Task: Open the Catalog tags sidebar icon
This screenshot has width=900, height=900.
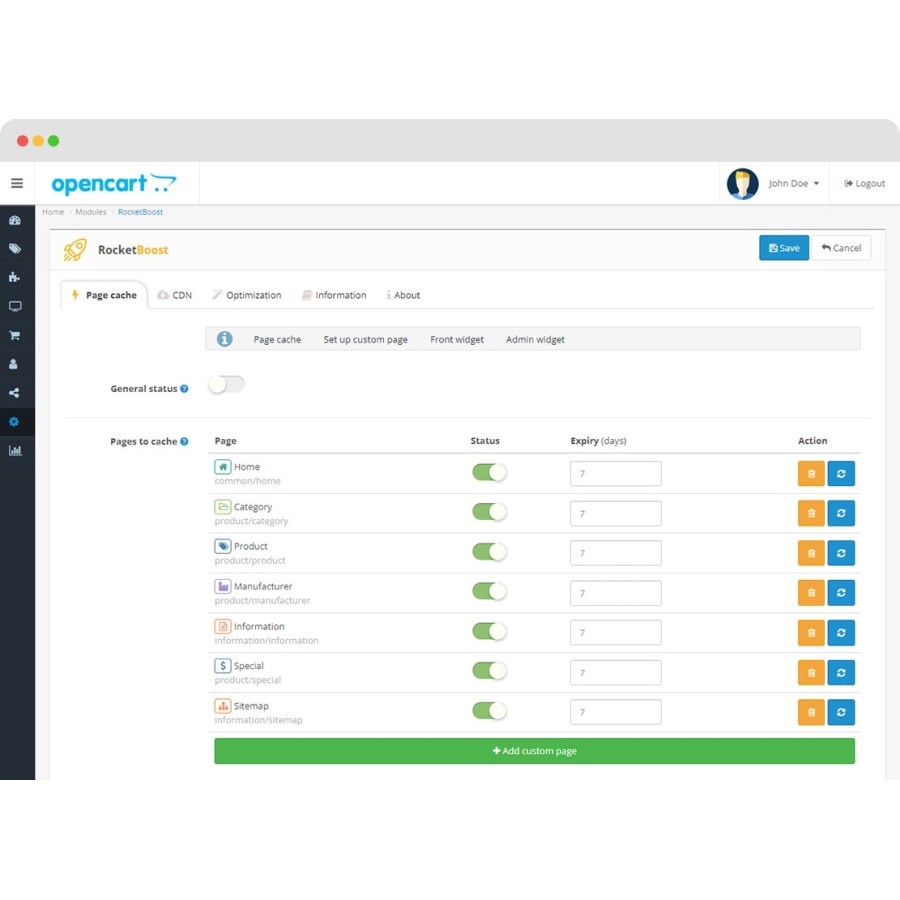Action: pos(15,249)
